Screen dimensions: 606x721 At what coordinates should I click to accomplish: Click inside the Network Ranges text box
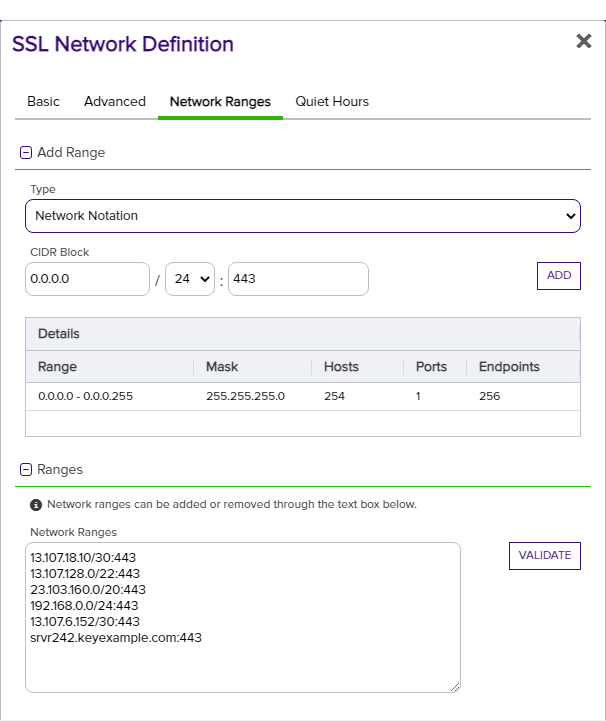point(243,618)
